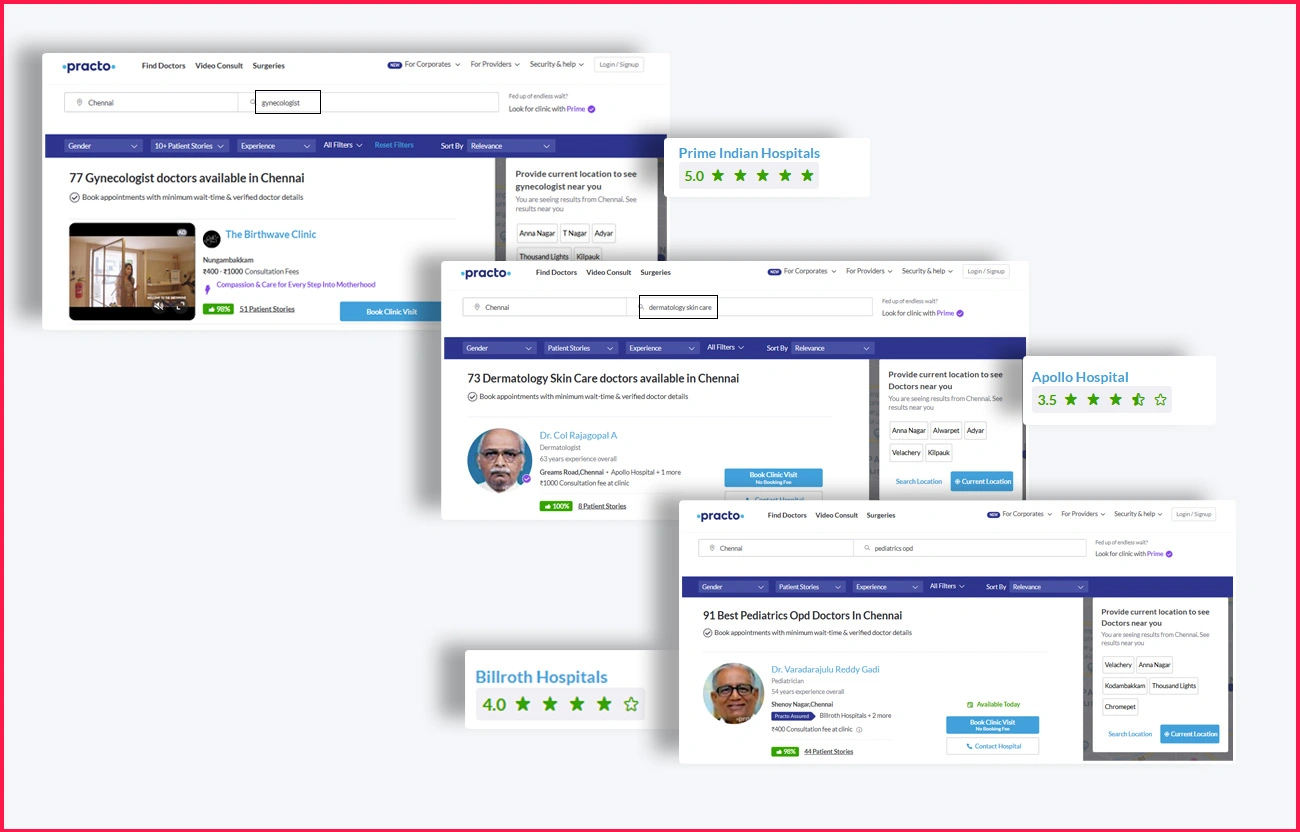The height and width of the screenshot is (832, 1300).
Task: Open 44 Patient Stories for Dr. Varadarajulu
Action: pos(831,751)
